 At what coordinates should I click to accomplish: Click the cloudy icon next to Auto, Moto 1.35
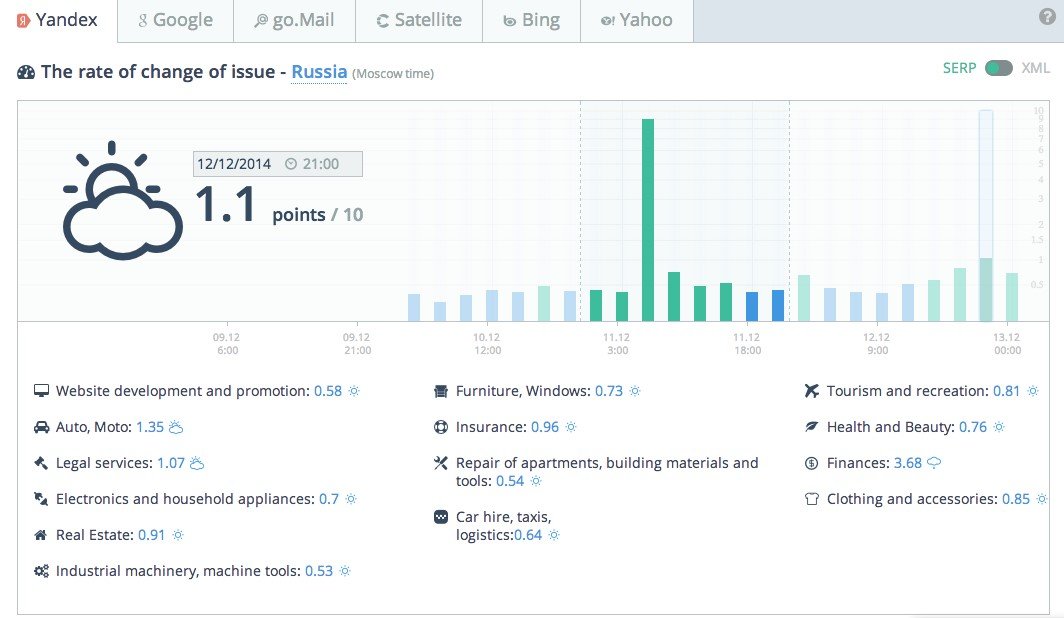[176, 427]
